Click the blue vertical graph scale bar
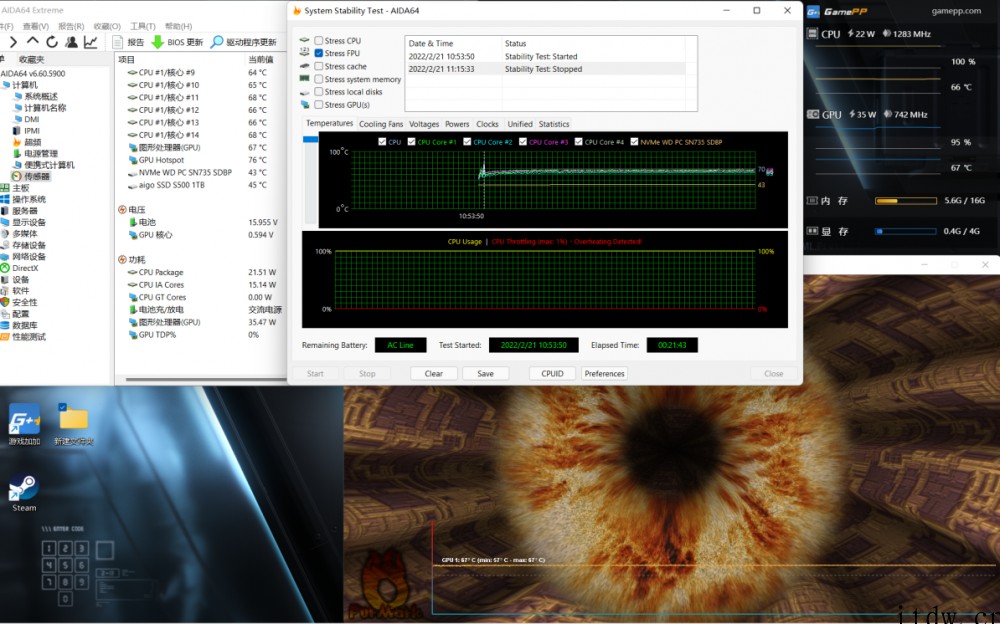The height and width of the screenshot is (624, 1000). [x=311, y=139]
